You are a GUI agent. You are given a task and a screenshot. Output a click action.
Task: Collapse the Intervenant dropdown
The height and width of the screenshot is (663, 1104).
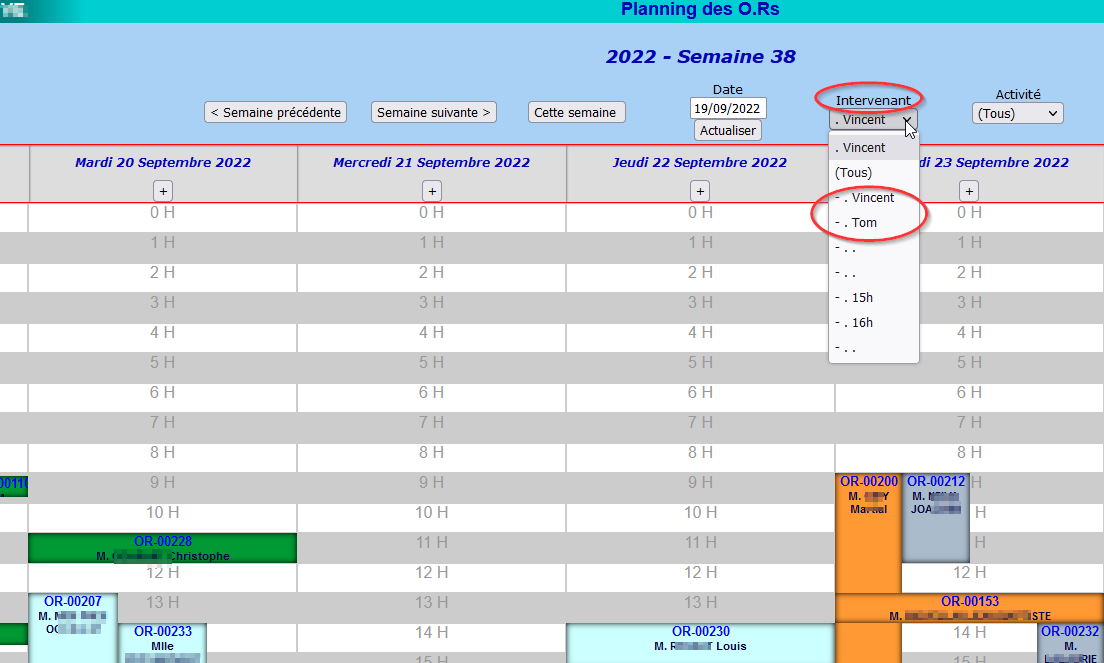(x=873, y=120)
